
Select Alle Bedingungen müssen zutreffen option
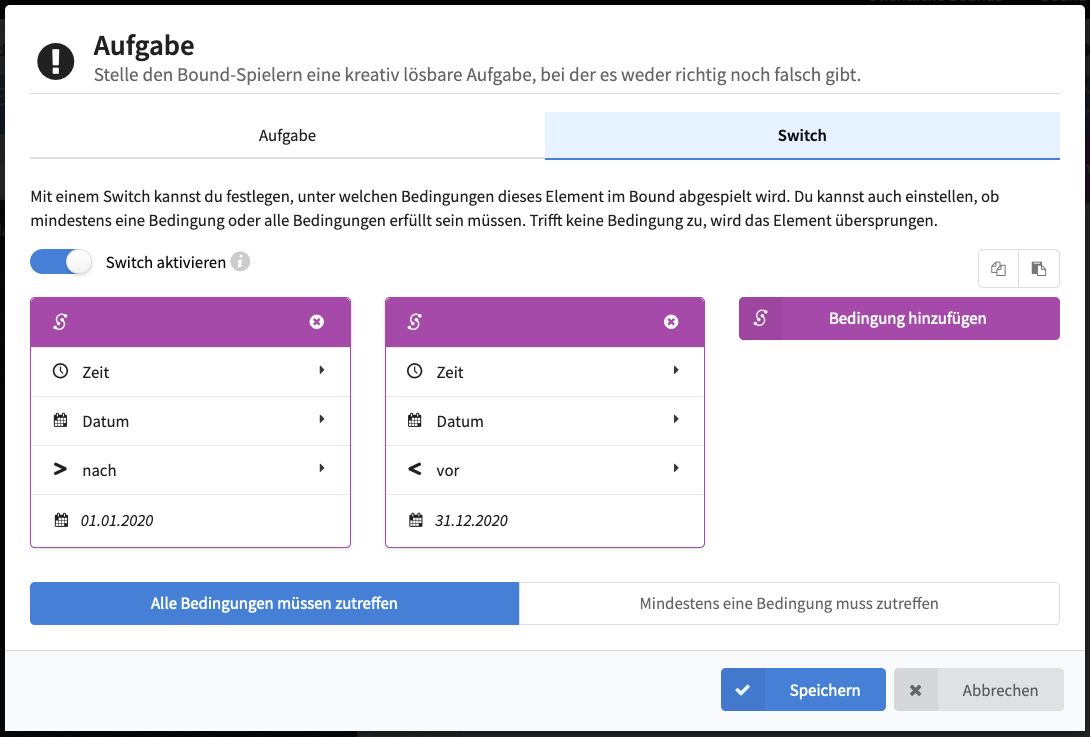(275, 604)
